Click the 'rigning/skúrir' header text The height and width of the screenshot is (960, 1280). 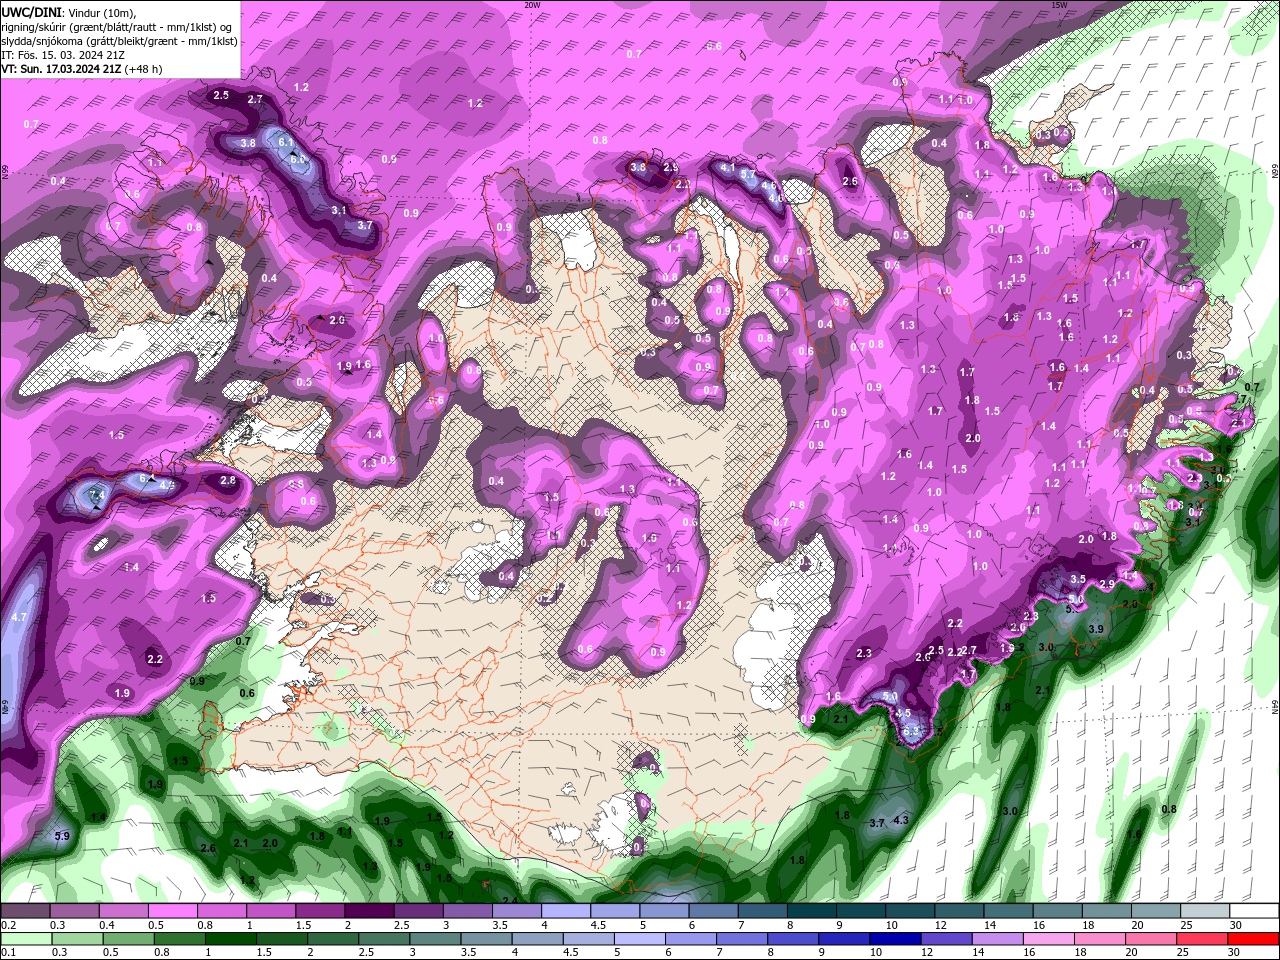(x=33, y=26)
